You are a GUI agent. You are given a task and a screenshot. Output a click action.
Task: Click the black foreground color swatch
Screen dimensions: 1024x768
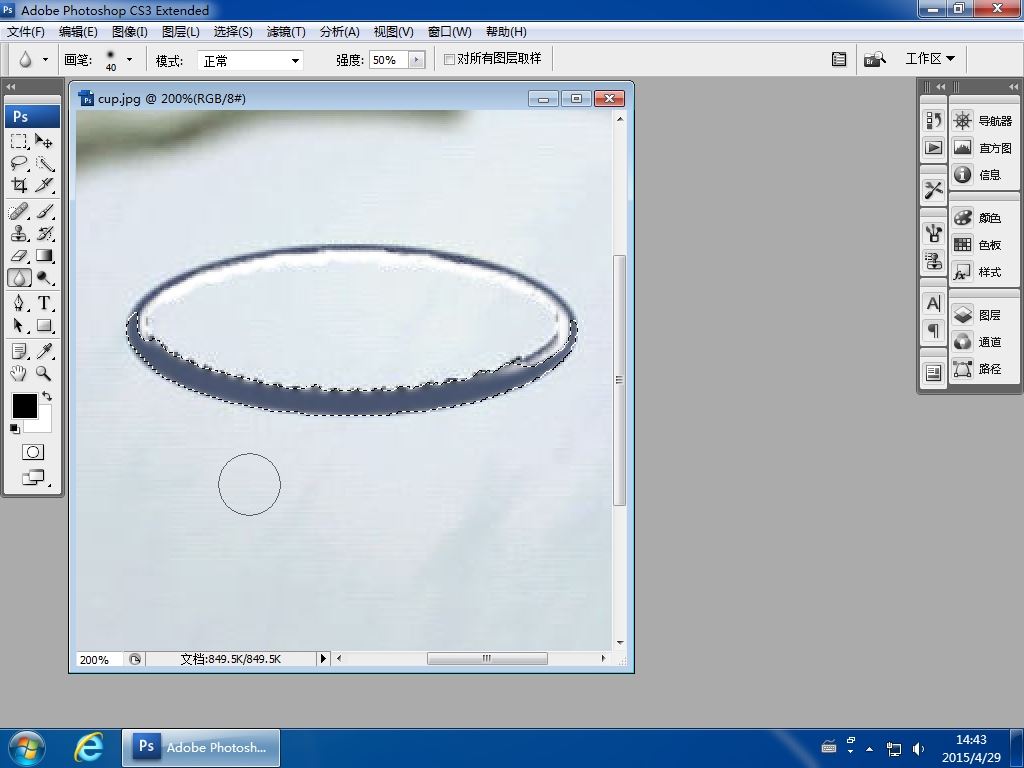tap(23, 405)
